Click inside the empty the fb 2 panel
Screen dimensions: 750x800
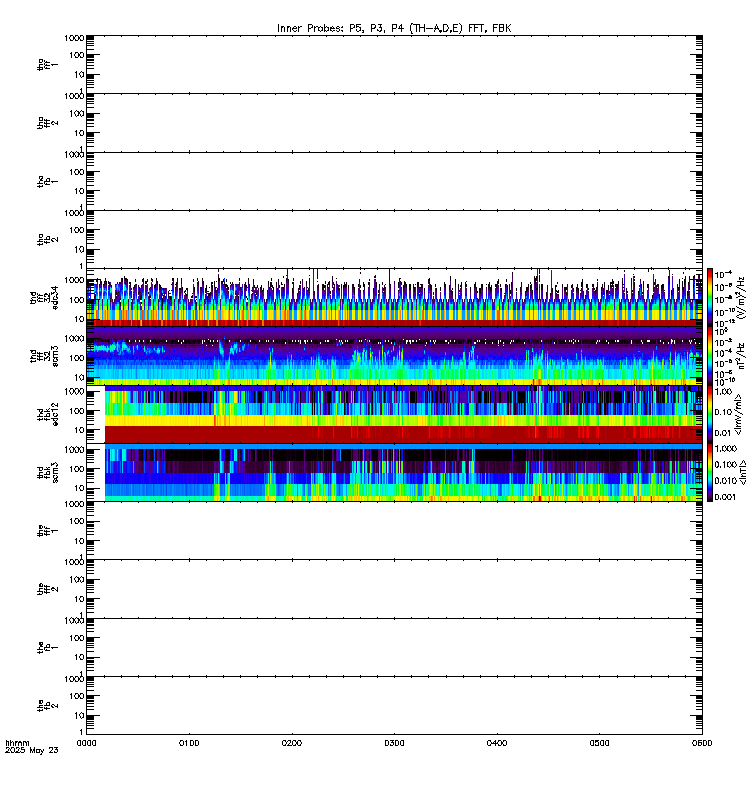[394, 706]
